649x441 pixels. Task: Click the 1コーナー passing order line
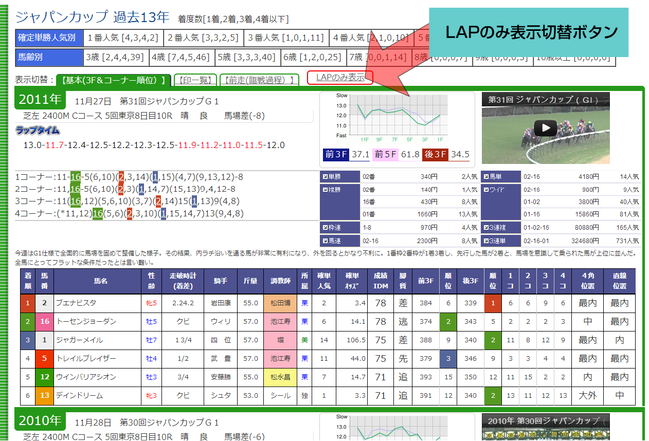pos(129,177)
